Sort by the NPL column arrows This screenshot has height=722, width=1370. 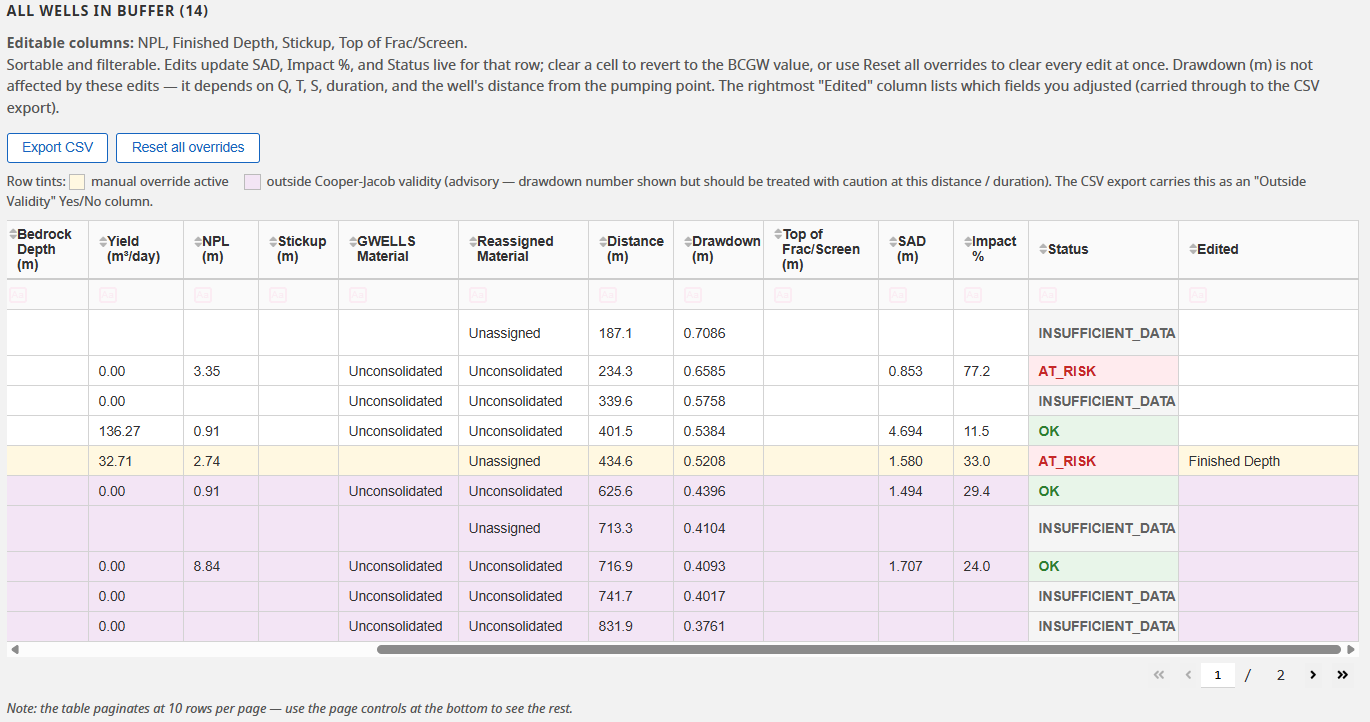pos(197,241)
